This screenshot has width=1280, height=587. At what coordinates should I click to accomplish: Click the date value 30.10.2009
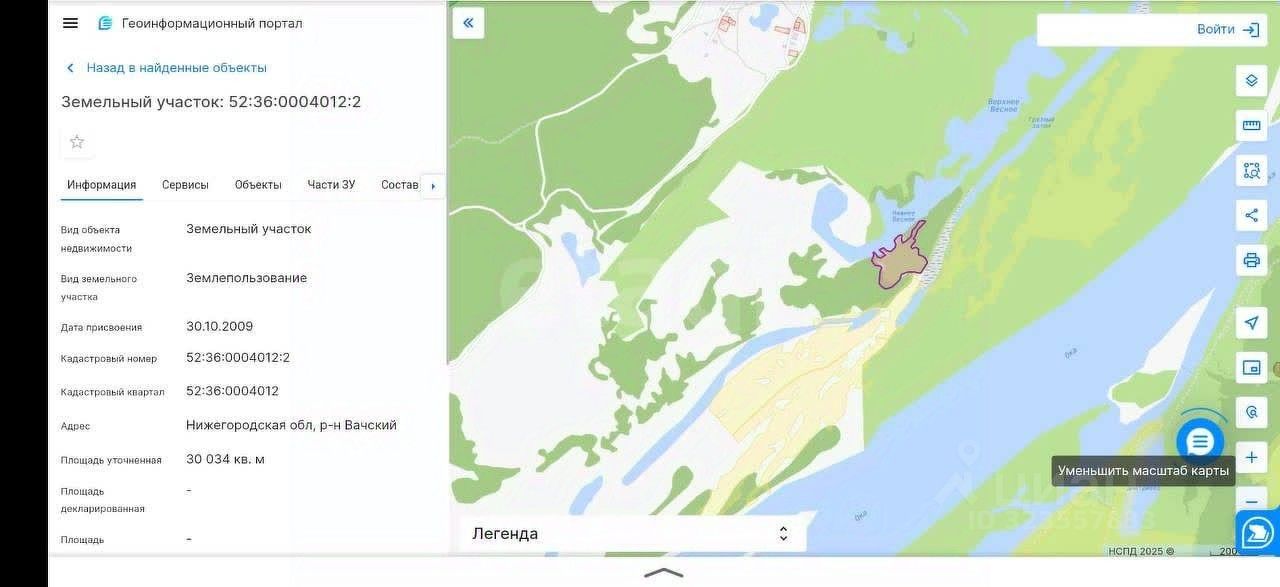(x=220, y=326)
